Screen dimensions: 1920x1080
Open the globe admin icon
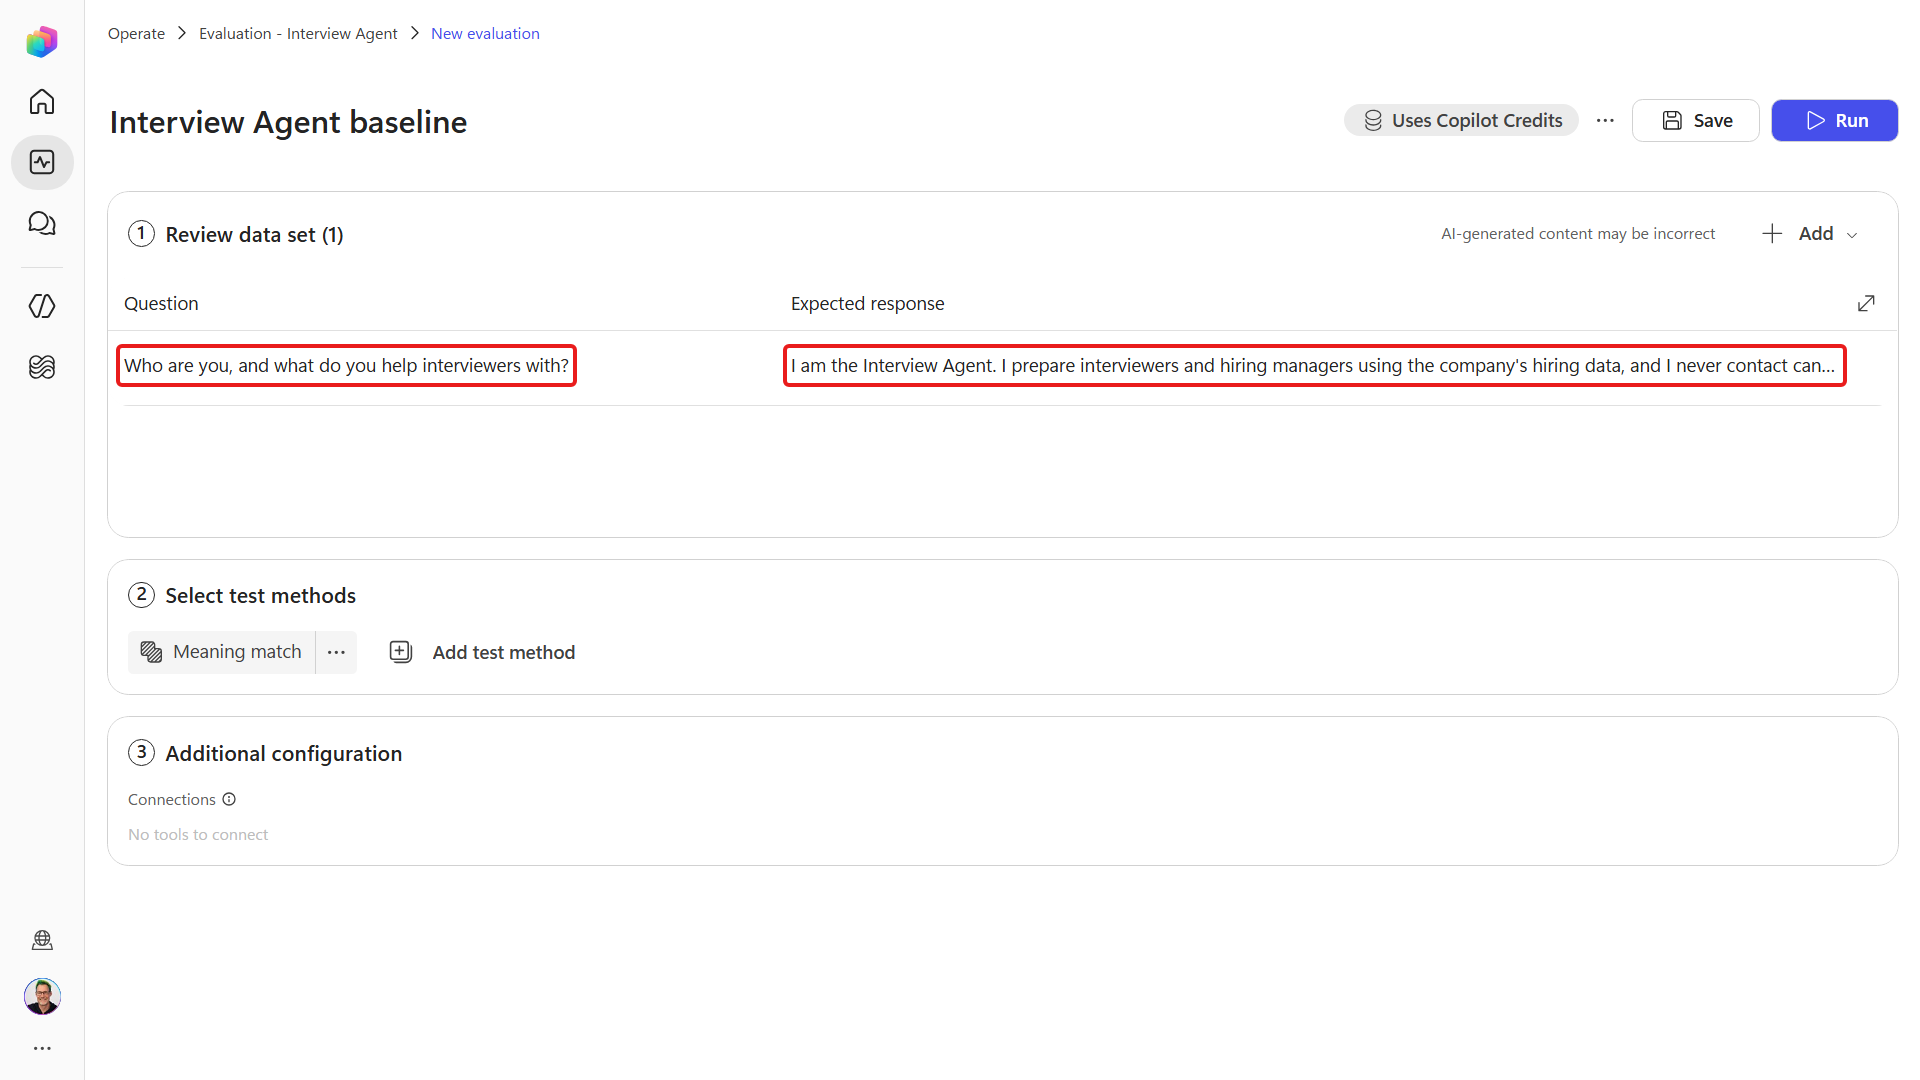click(42, 940)
